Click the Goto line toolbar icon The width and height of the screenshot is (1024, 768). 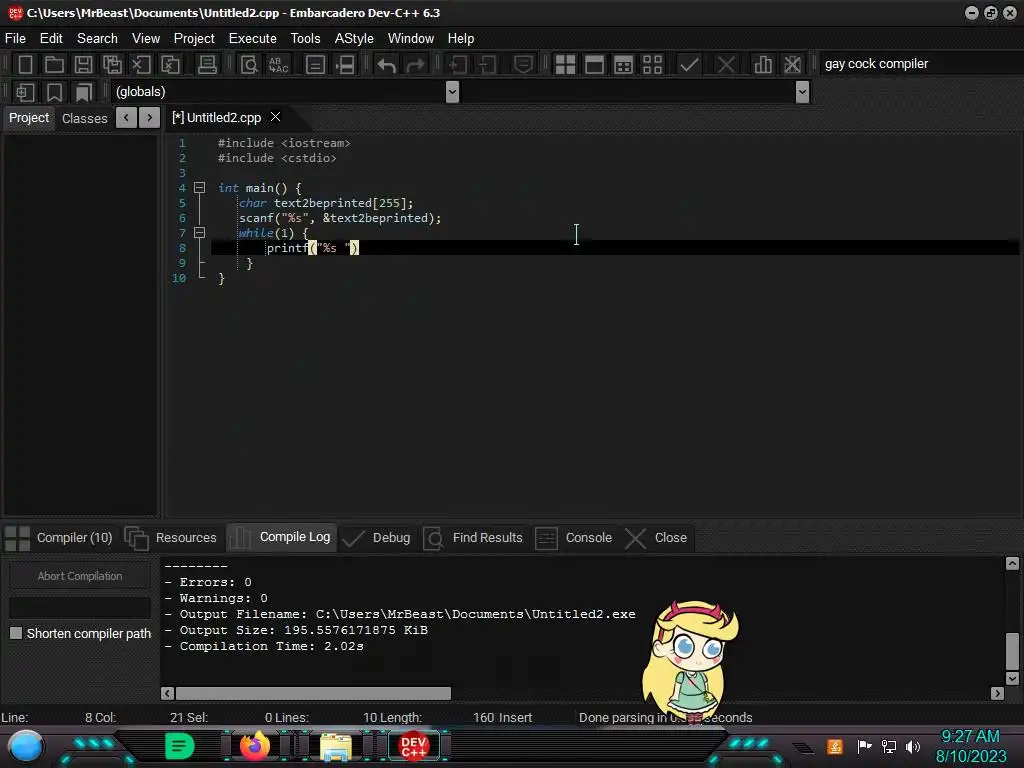click(345, 64)
